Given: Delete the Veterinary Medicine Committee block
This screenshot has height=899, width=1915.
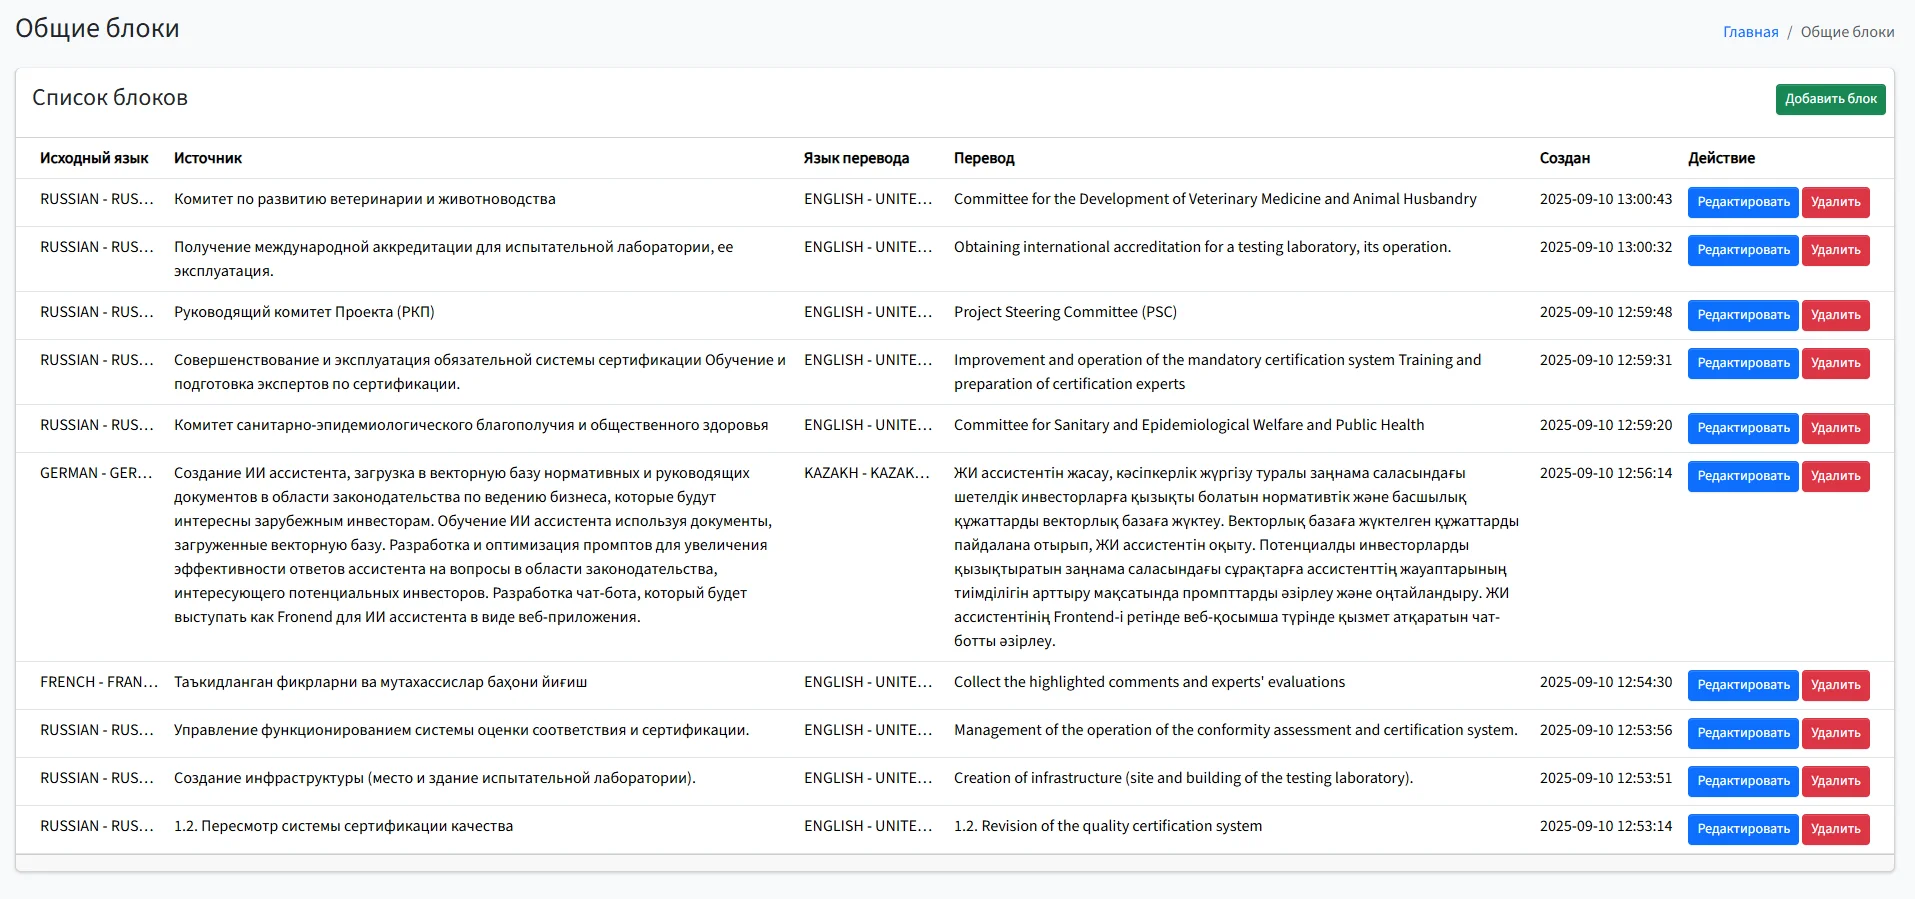Looking at the screenshot, I should 1835,202.
